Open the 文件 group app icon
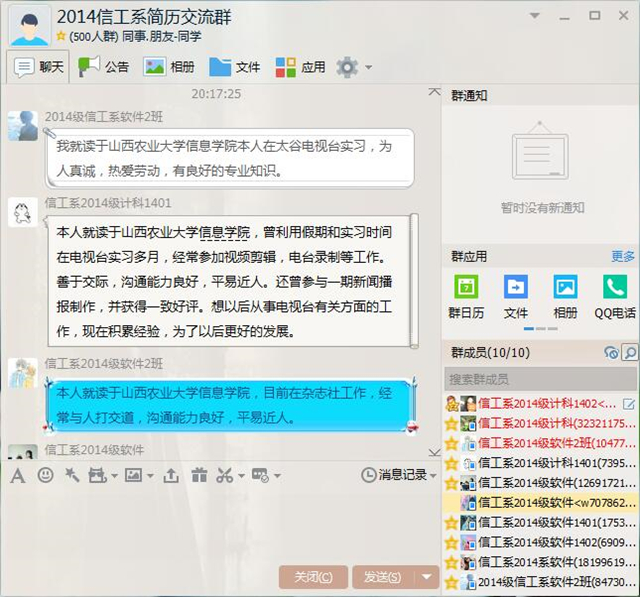 point(516,297)
